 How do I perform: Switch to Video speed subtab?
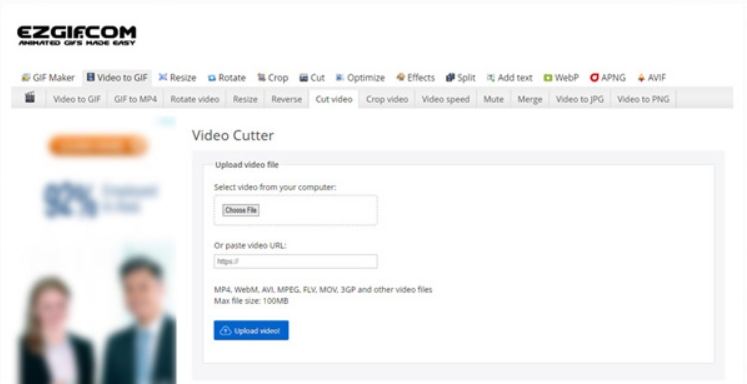point(445,99)
